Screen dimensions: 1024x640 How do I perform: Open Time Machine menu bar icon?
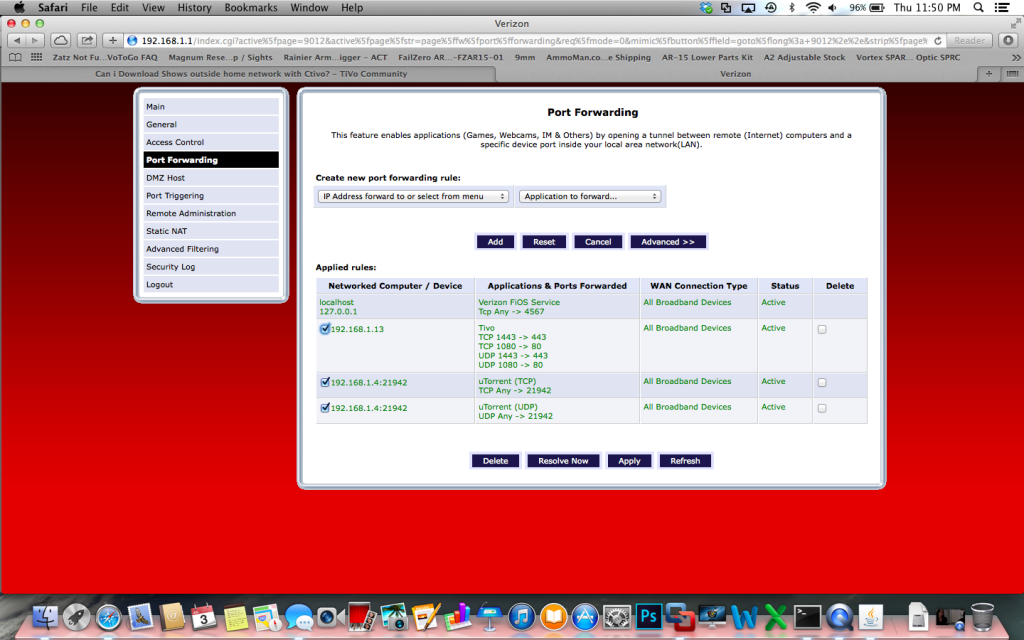click(771, 8)
